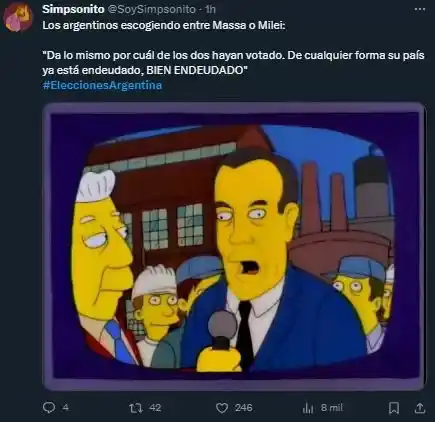The width and height of the screenshot is (435, 422).
Task: Open the @SoySimpsonito handle link
Action: point(152,10)
